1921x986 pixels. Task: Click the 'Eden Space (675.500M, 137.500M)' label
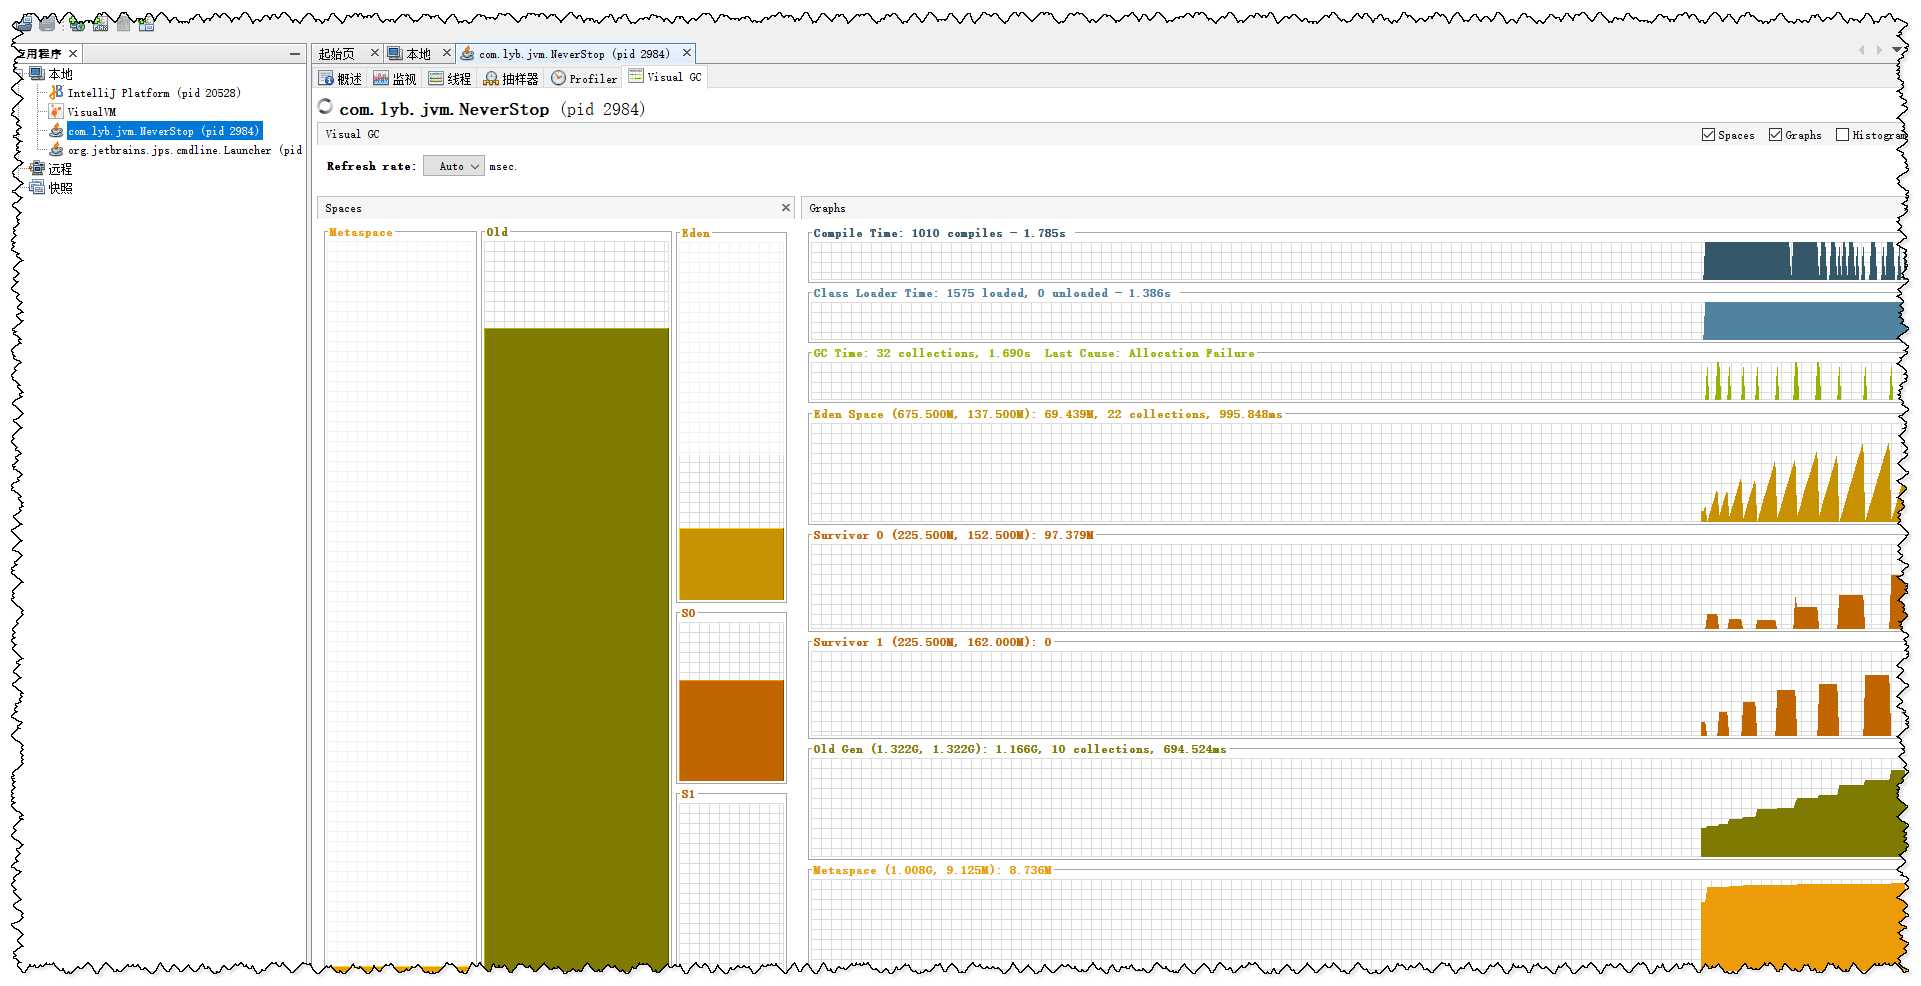pyautogui.click(x=925, y=414)
